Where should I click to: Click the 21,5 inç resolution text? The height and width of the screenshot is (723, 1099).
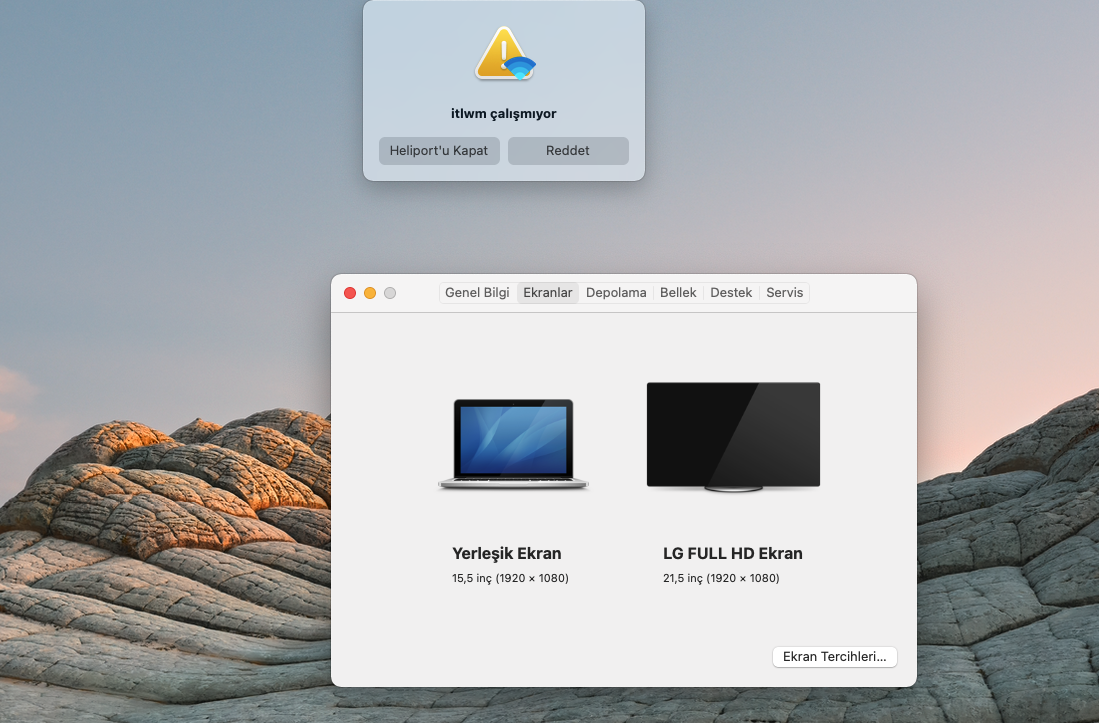[721, 578]
